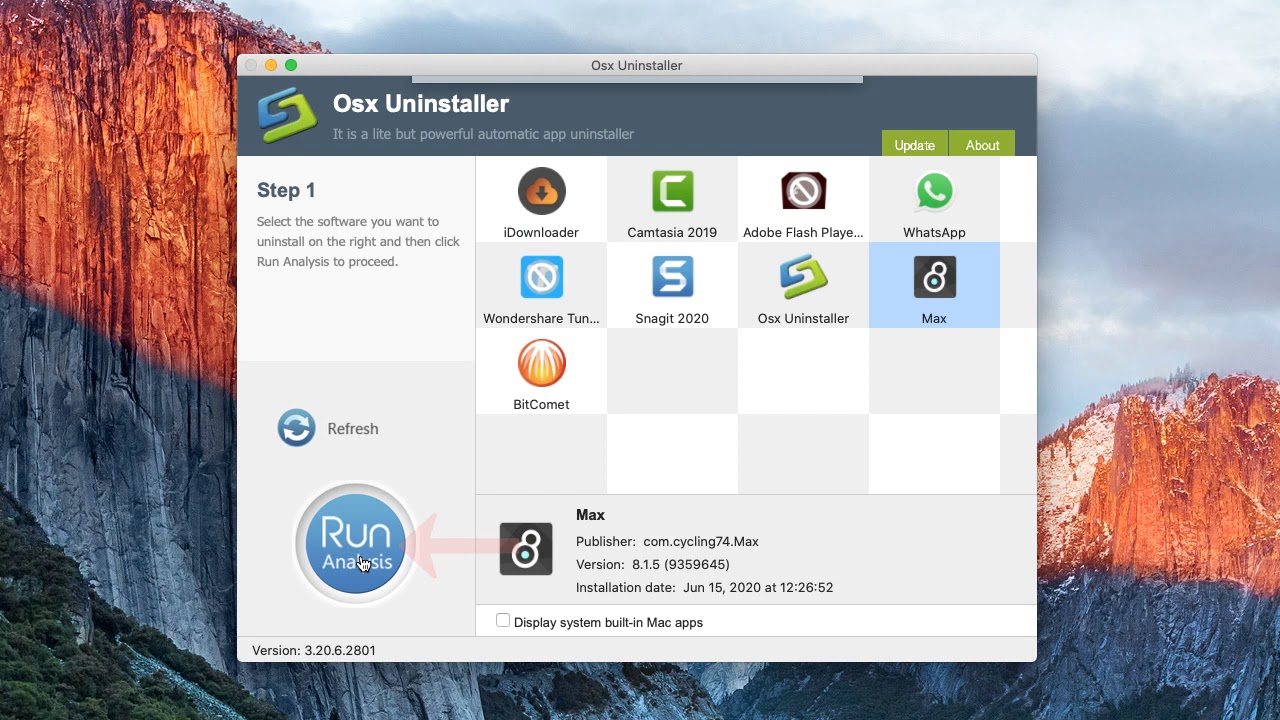
Task: Select the Camtasia 2019 app icon
Action: 672,191
